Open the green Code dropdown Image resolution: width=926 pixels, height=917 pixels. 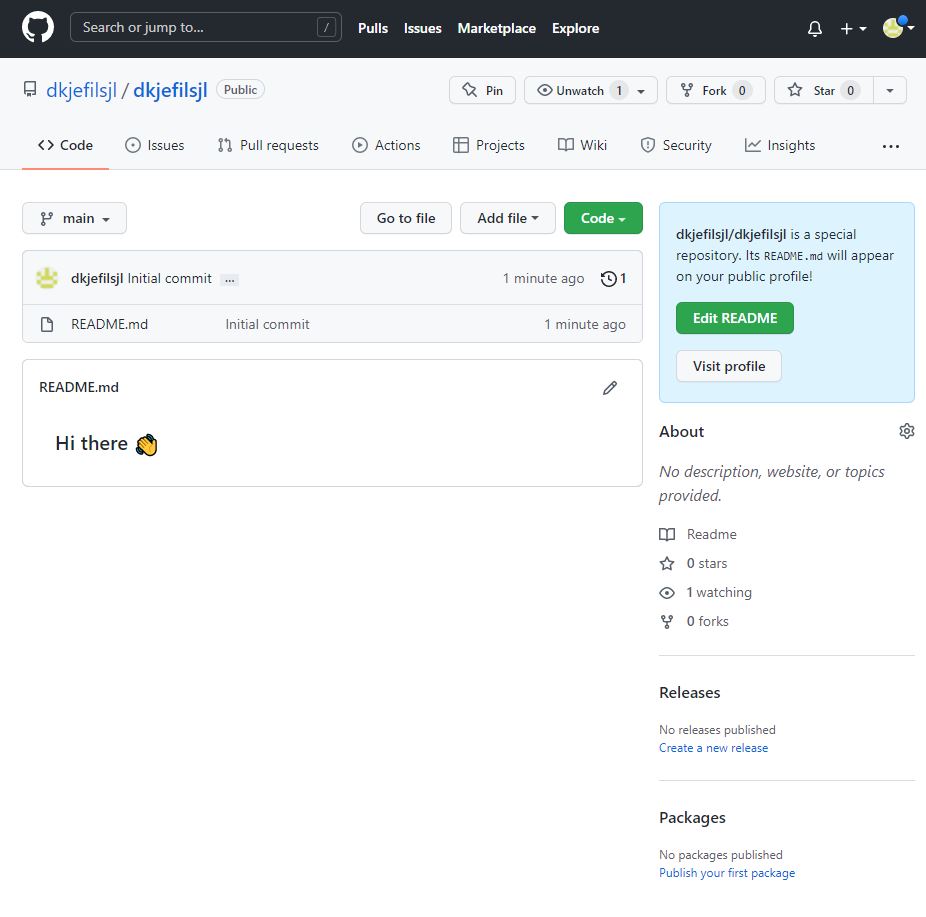tap(603, 218)
